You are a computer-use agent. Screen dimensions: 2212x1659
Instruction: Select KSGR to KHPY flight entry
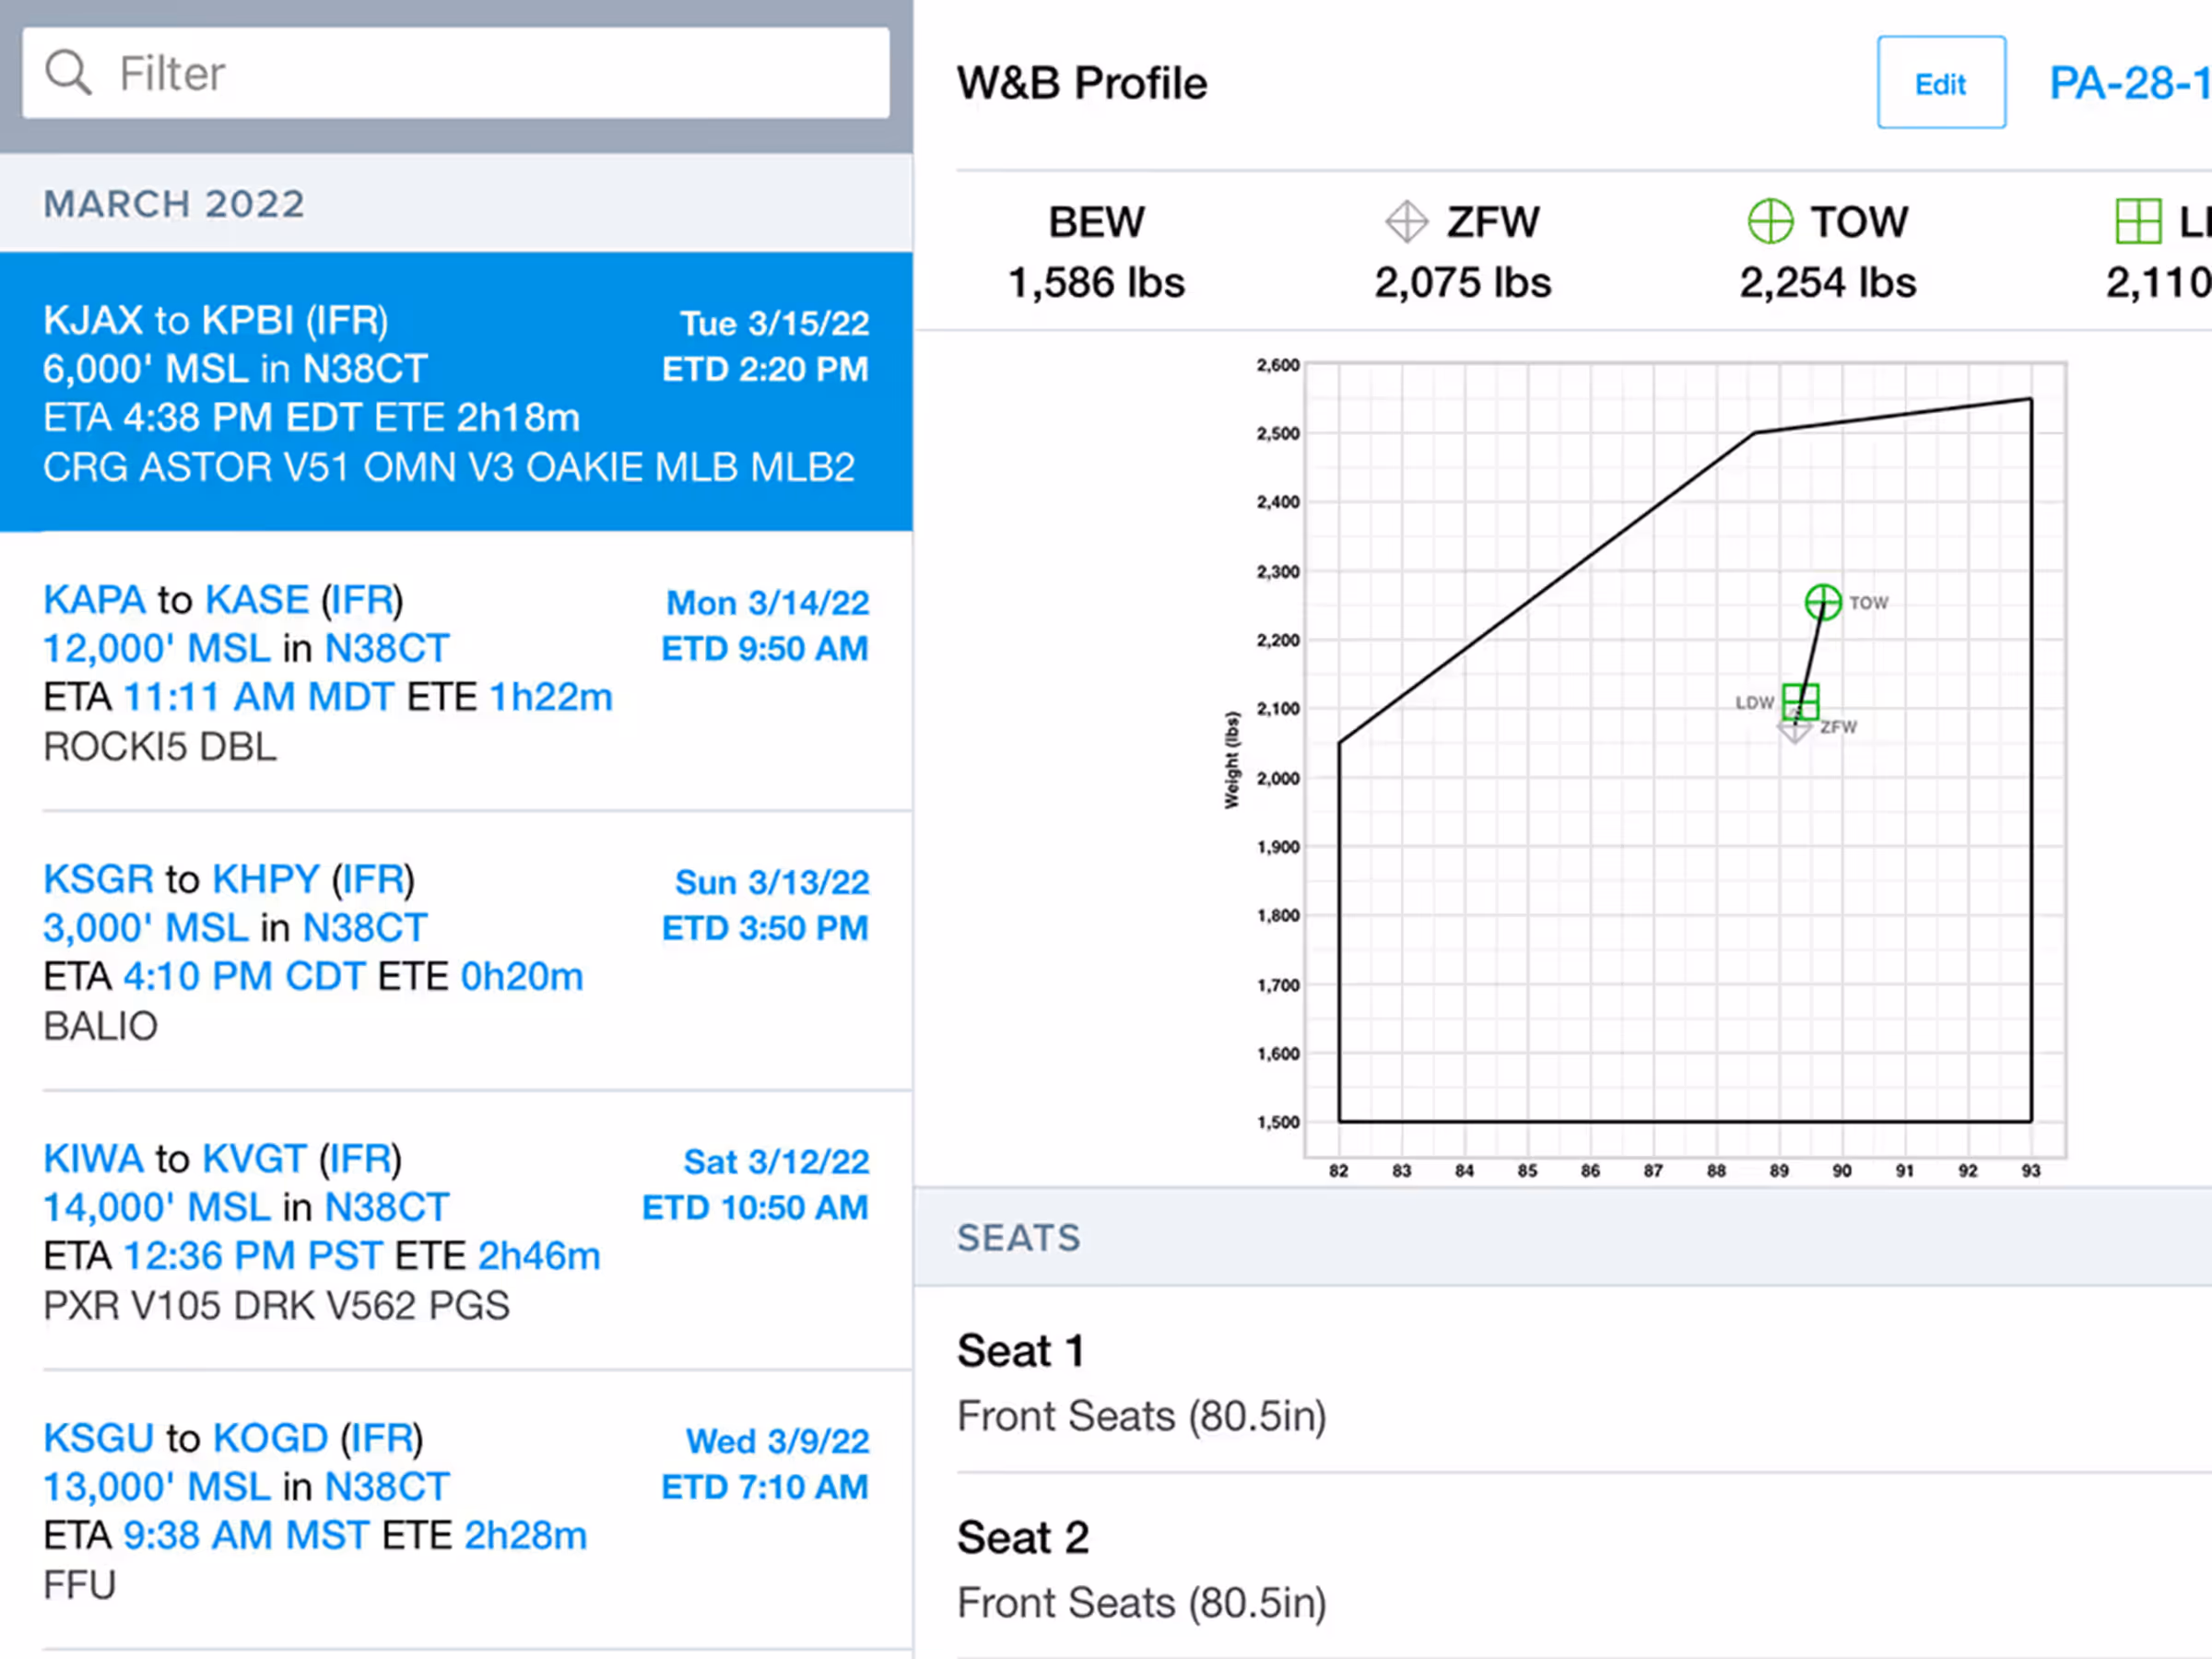tap(455, 951)
